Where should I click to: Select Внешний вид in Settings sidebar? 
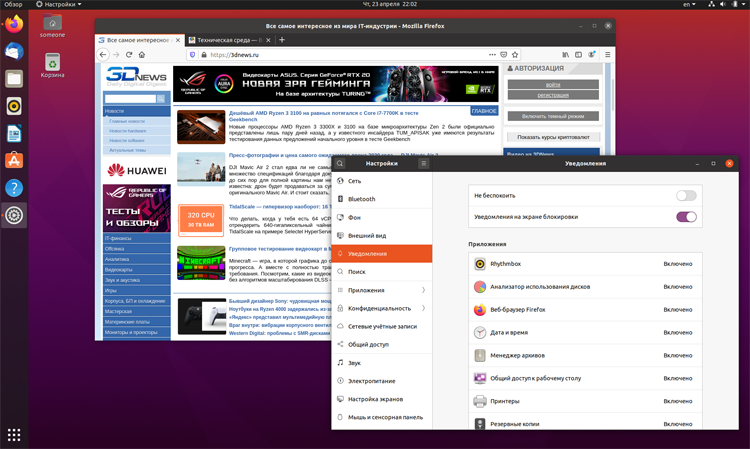(x=382, y=235)
